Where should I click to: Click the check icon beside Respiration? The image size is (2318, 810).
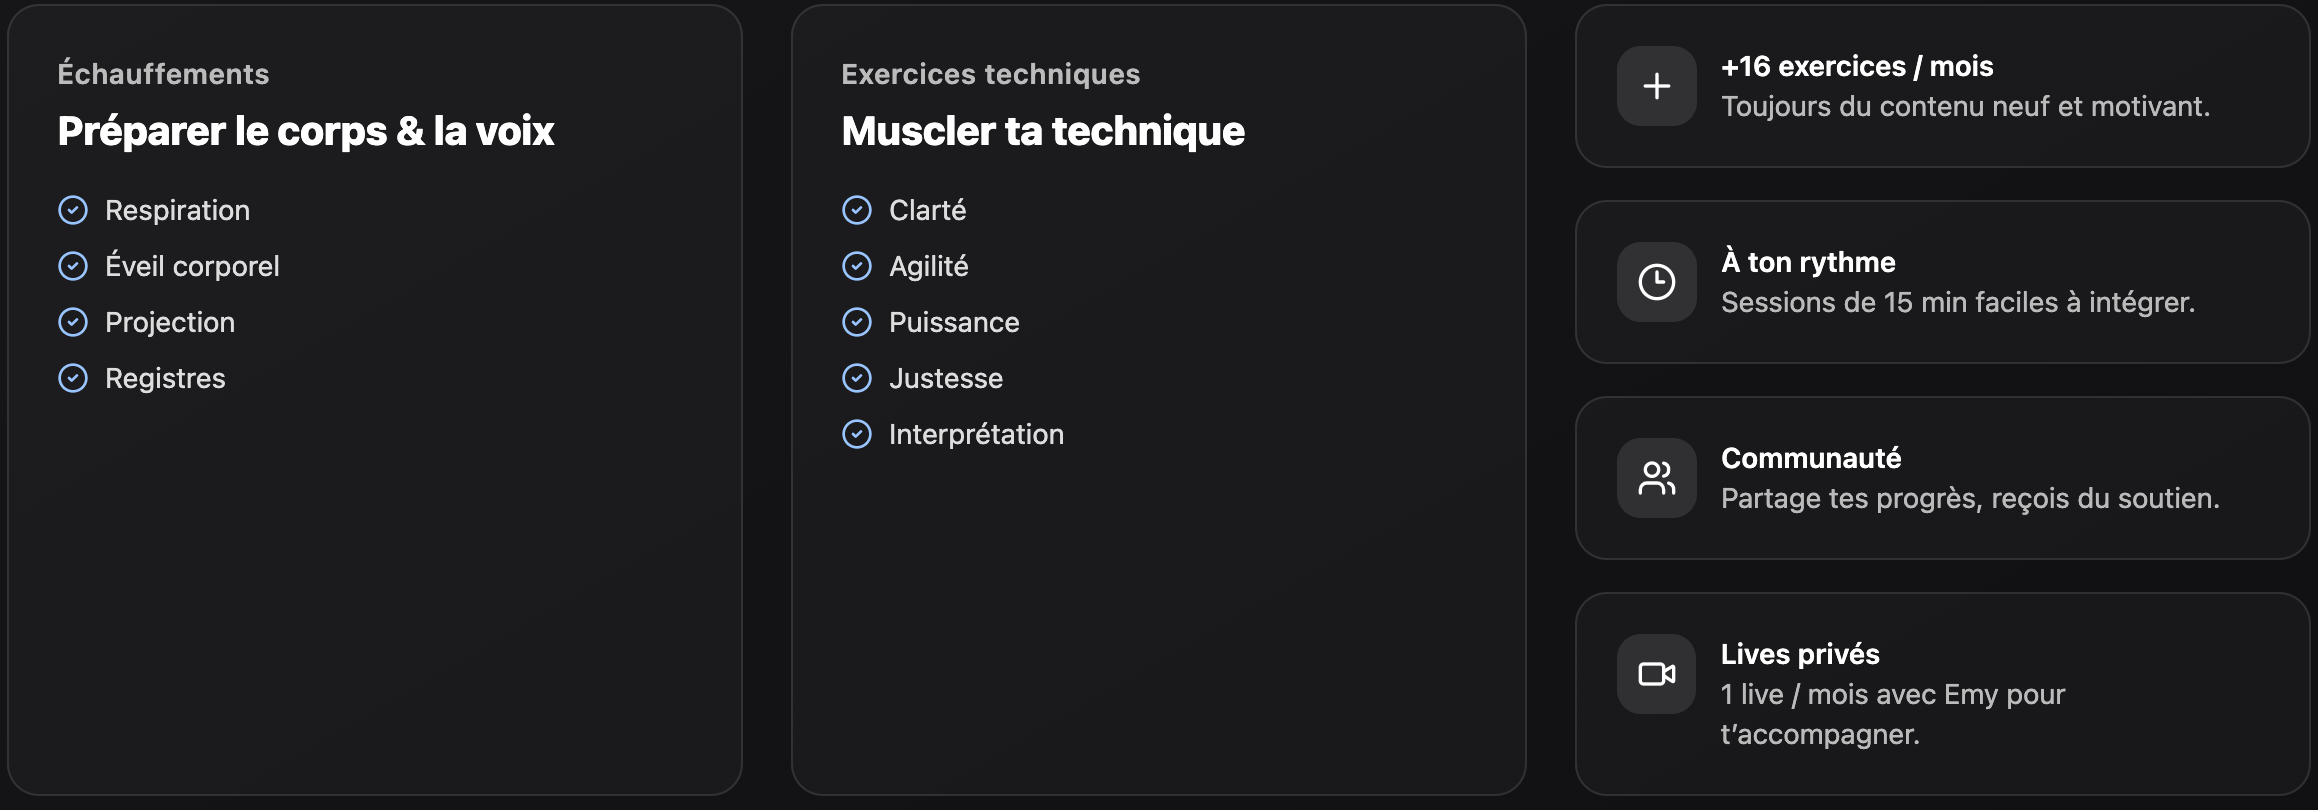click(73, 210)
